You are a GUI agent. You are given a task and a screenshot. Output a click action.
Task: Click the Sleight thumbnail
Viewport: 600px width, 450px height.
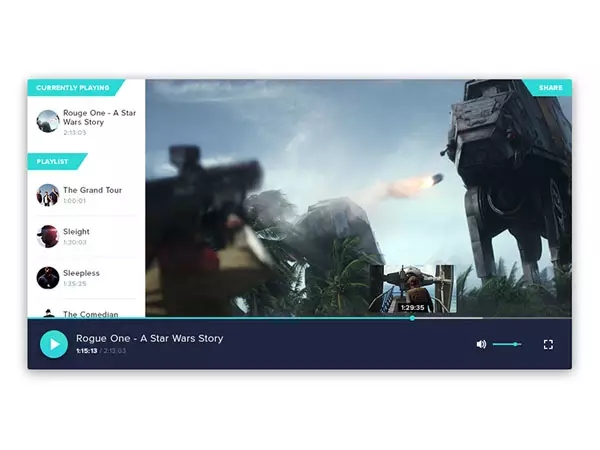[48, 236]
